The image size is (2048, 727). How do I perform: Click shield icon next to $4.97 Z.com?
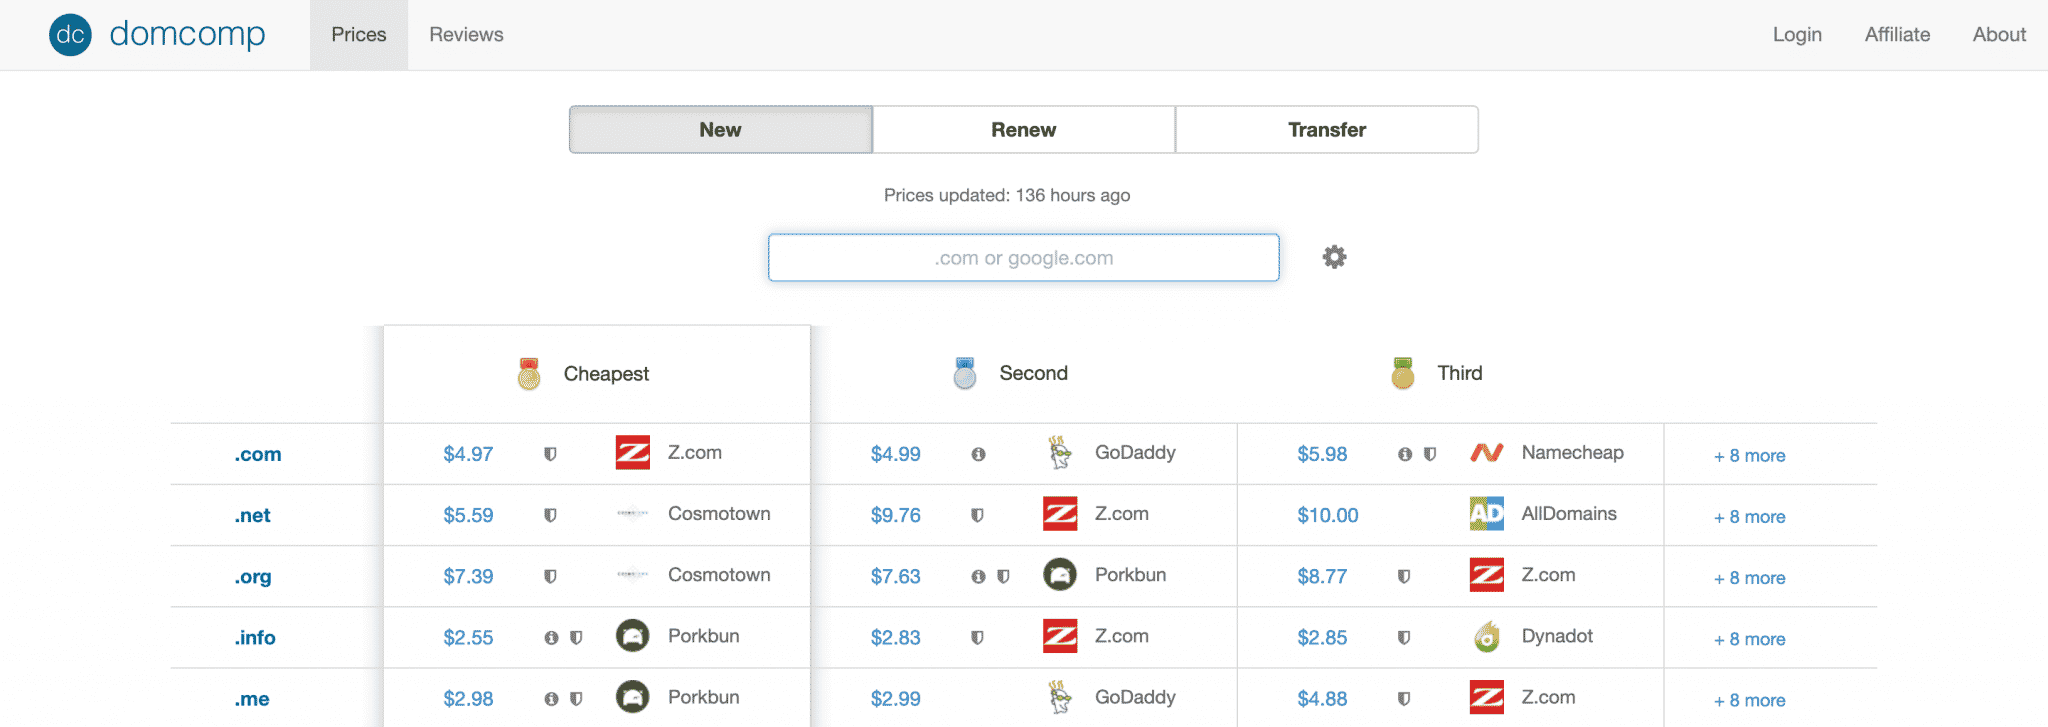[550, 454]
